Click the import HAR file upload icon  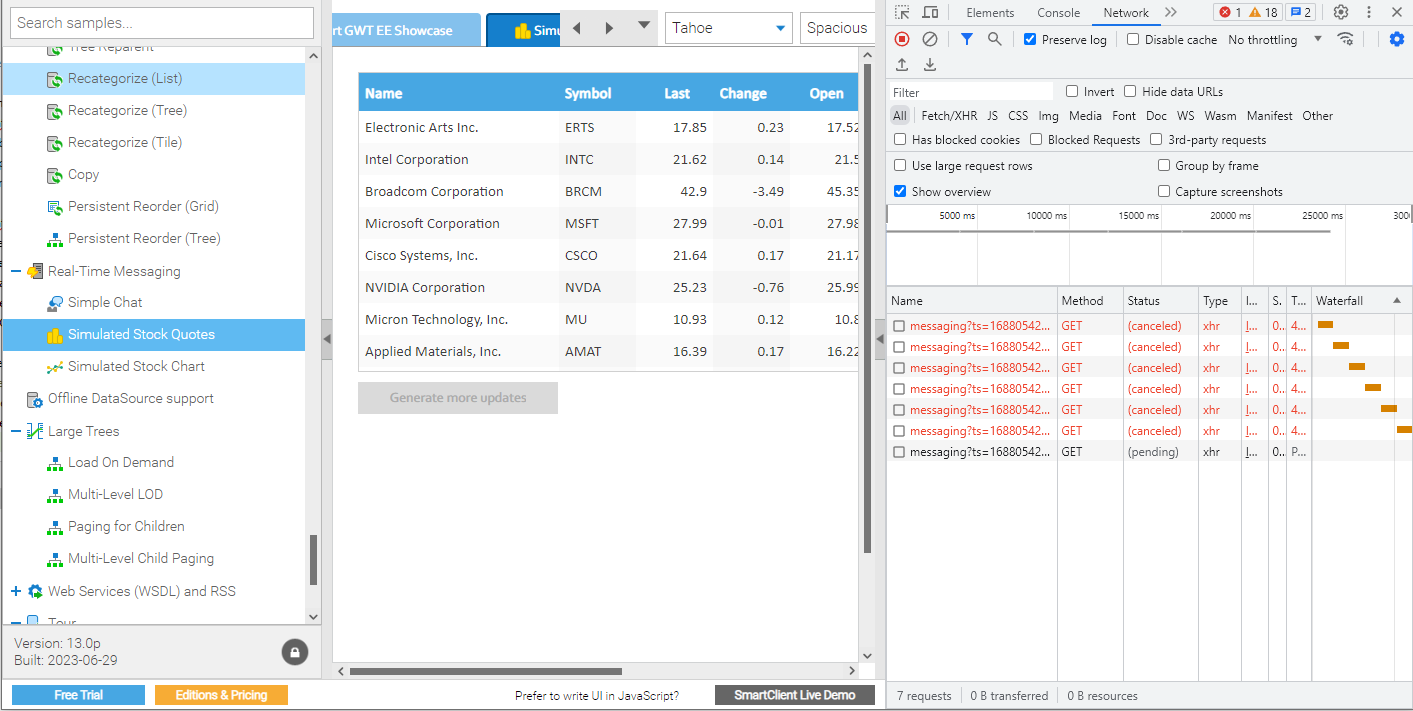(902, 64)
